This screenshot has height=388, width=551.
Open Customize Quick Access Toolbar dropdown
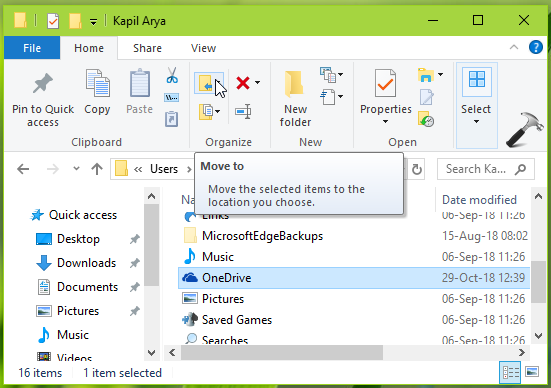pyautogui.click(x=93, y=22)
